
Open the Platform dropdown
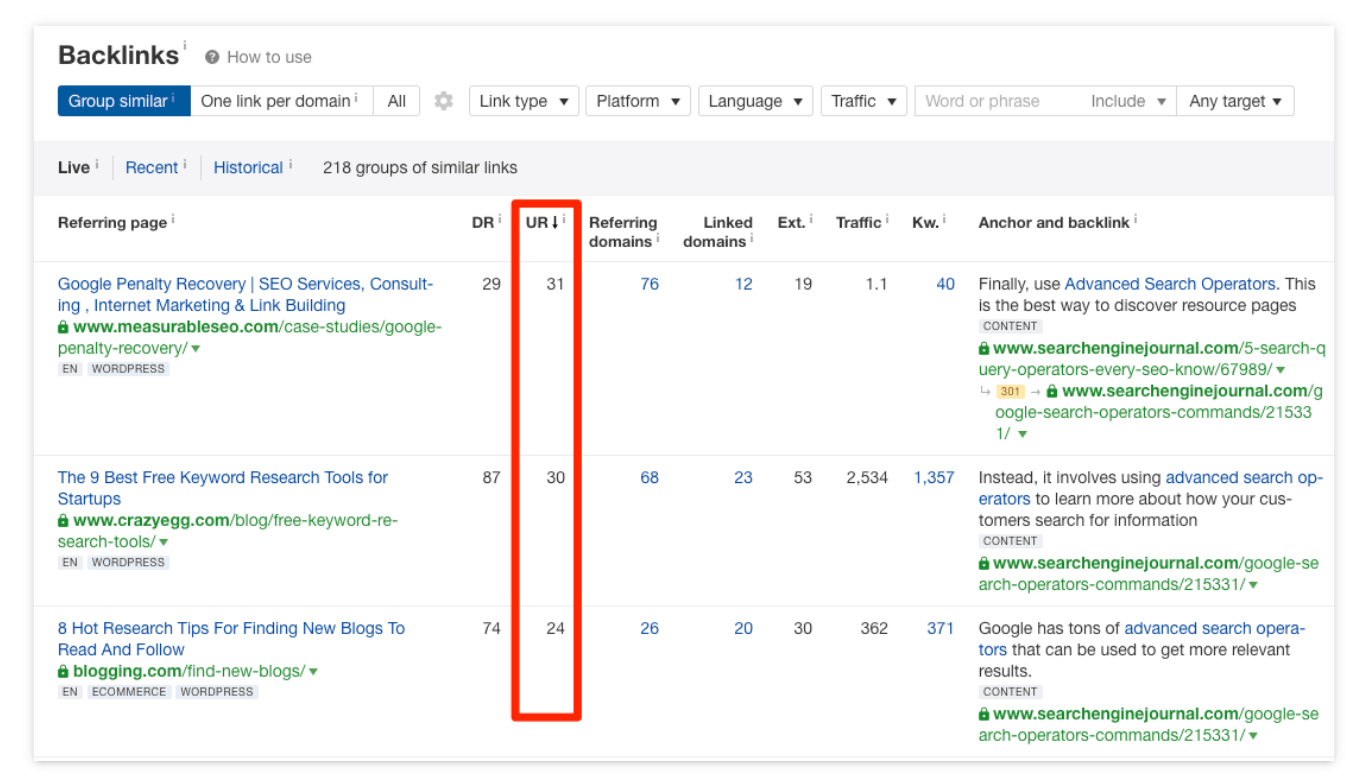tap(638, 101)
